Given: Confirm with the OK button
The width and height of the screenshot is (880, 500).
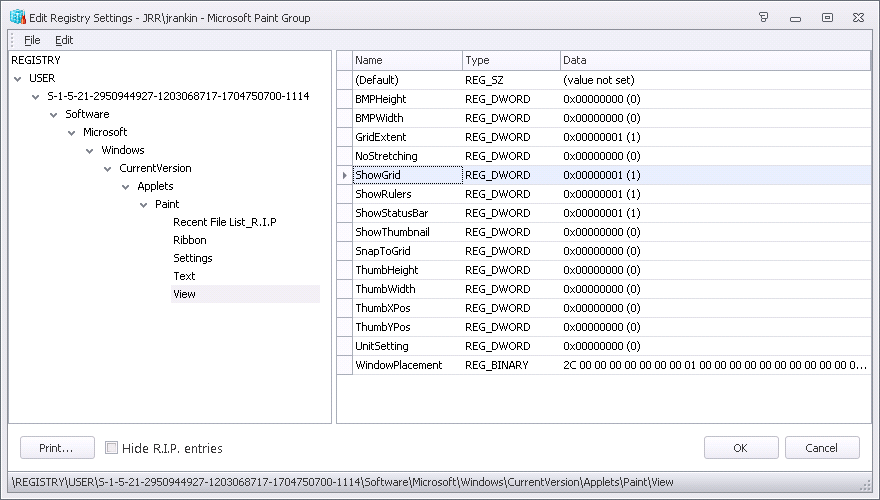Looking at the screenshot, I should tap(741, 448).
